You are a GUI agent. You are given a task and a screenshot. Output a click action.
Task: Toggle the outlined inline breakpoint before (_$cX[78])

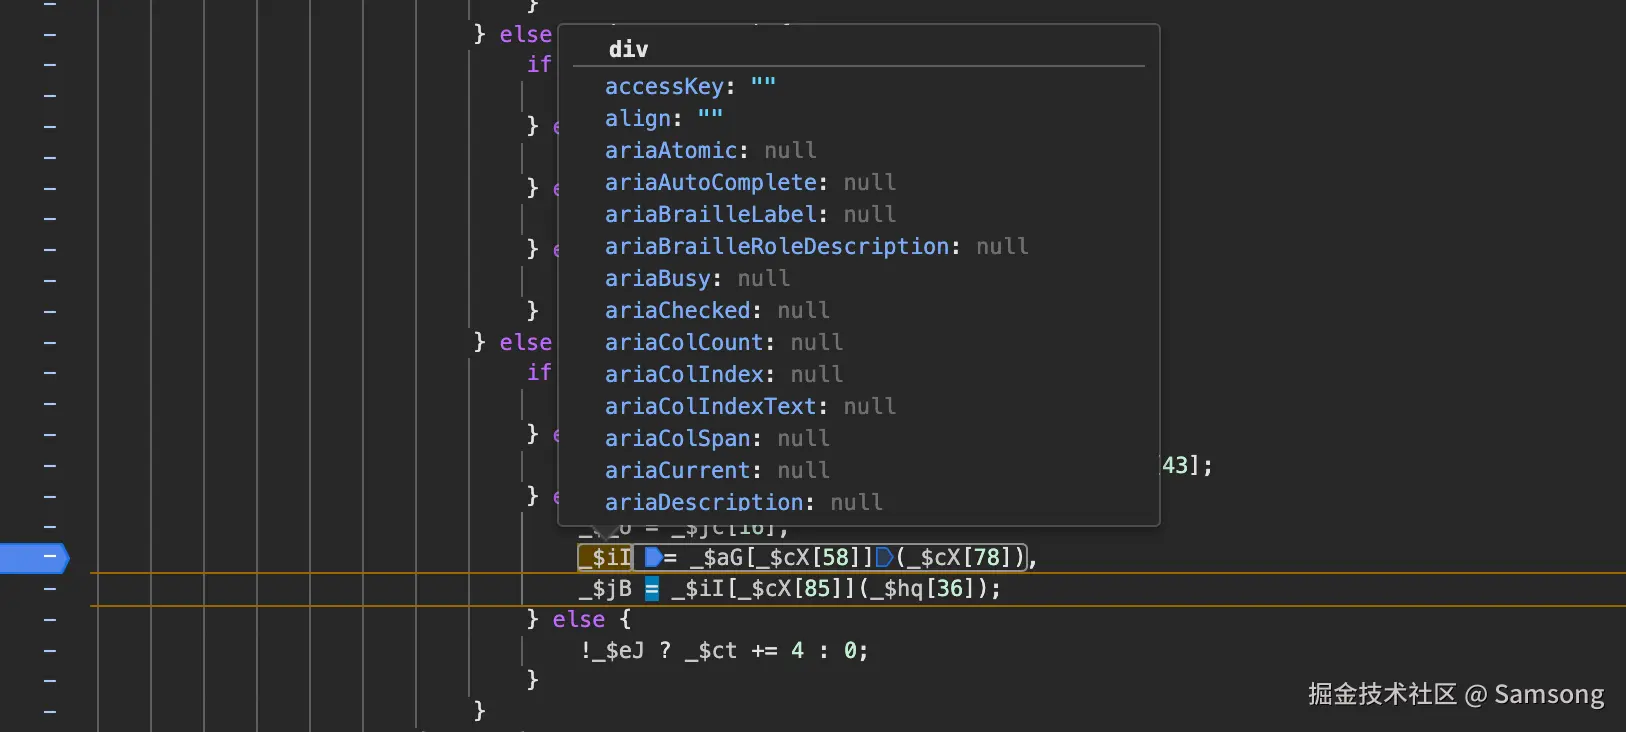[x=884, y=557]
